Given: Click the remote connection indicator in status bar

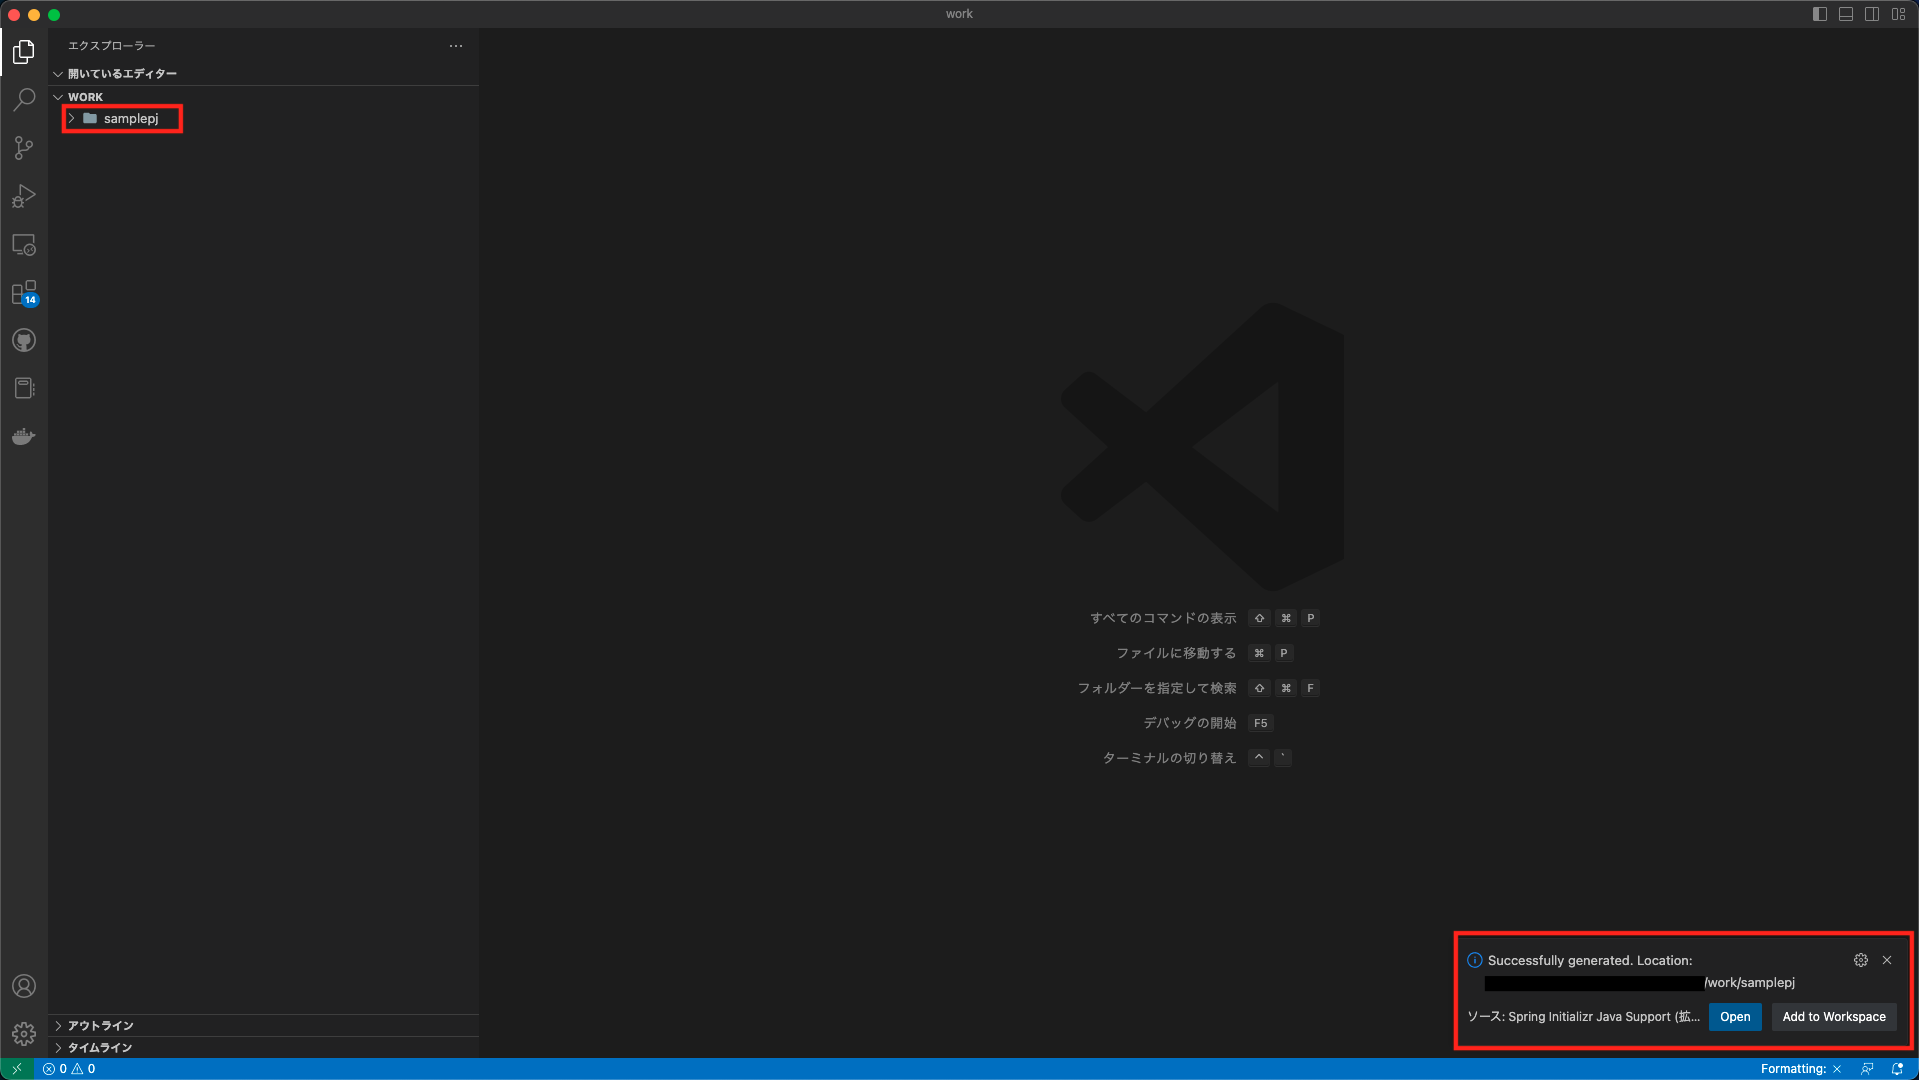Looking at the screenshot, I should coord(15,1069).
